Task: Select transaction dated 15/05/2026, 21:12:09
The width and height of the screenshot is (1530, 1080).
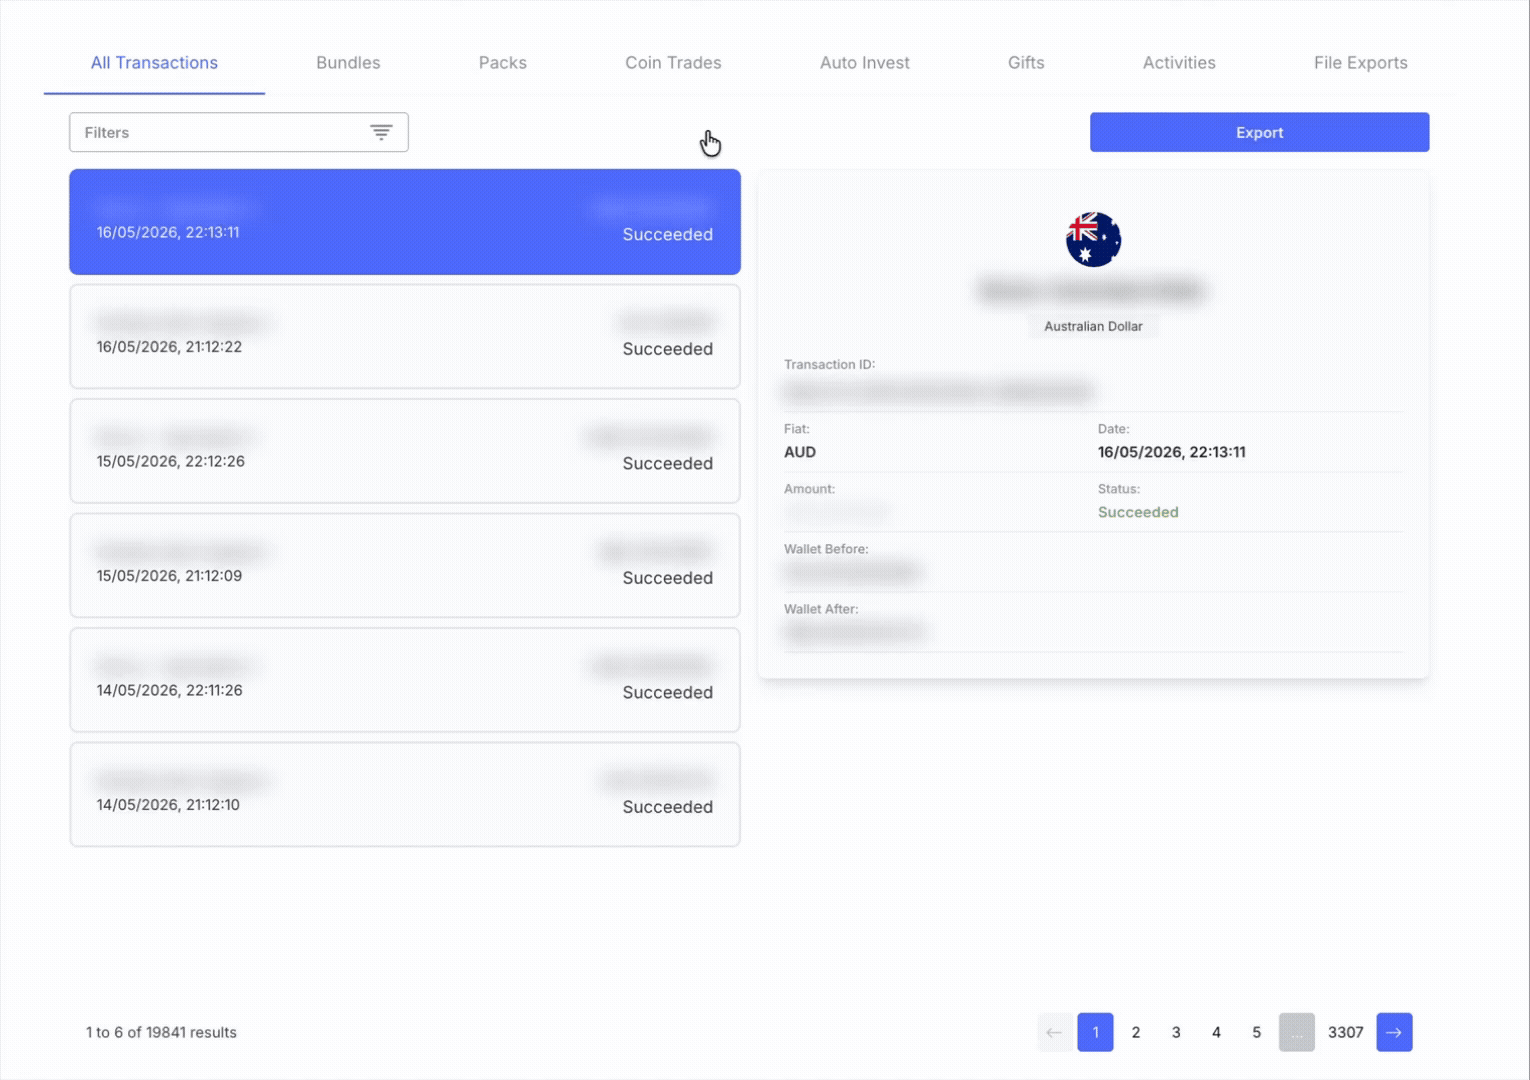Action: pyautogui.click(x=405, y=565)
